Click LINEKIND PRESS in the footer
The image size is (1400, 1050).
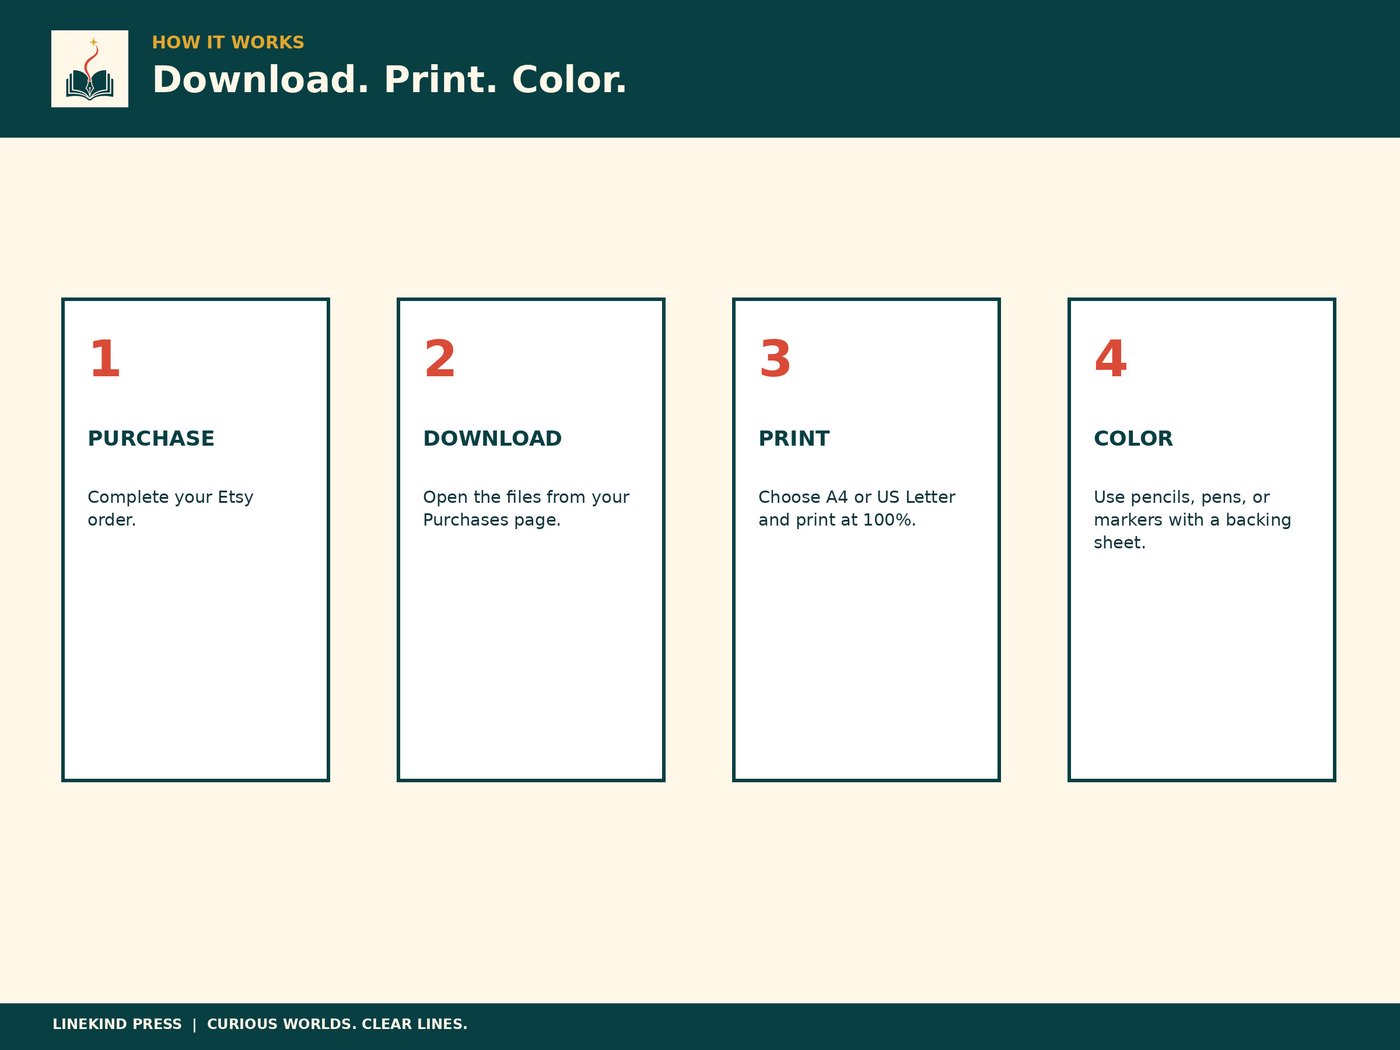pyautogui.click(x=117, y=1024)
